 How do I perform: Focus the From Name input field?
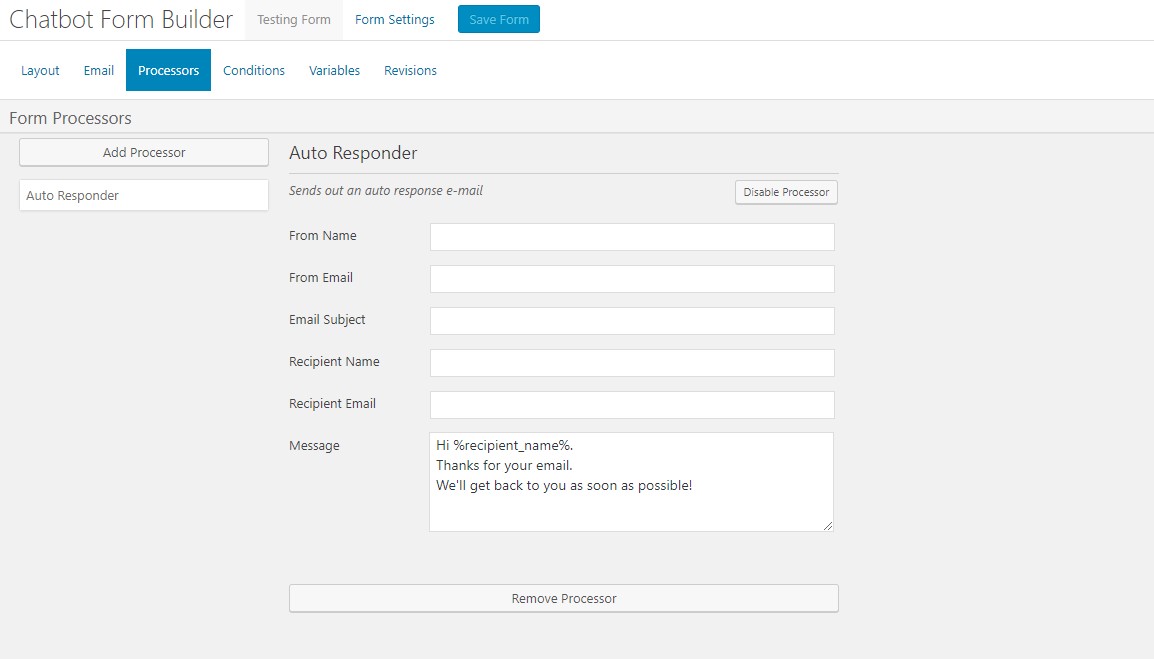pyautogui.click(x=632, y=237)
